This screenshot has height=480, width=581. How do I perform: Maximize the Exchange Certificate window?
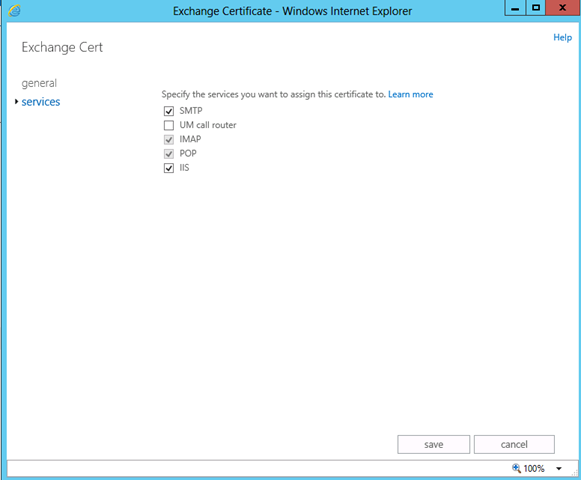tap(536, 8)
